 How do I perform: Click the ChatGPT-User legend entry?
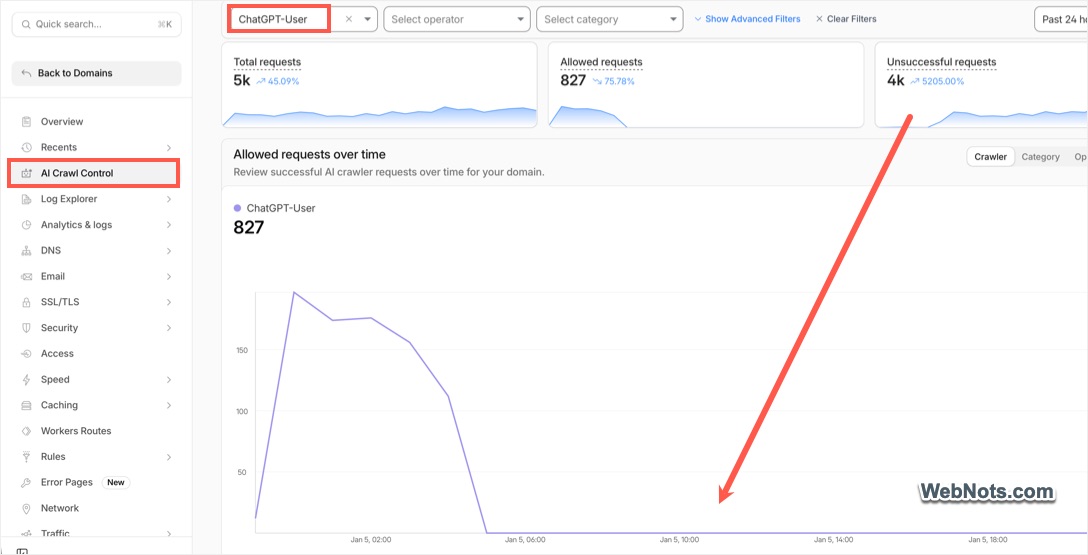[275, 208]
